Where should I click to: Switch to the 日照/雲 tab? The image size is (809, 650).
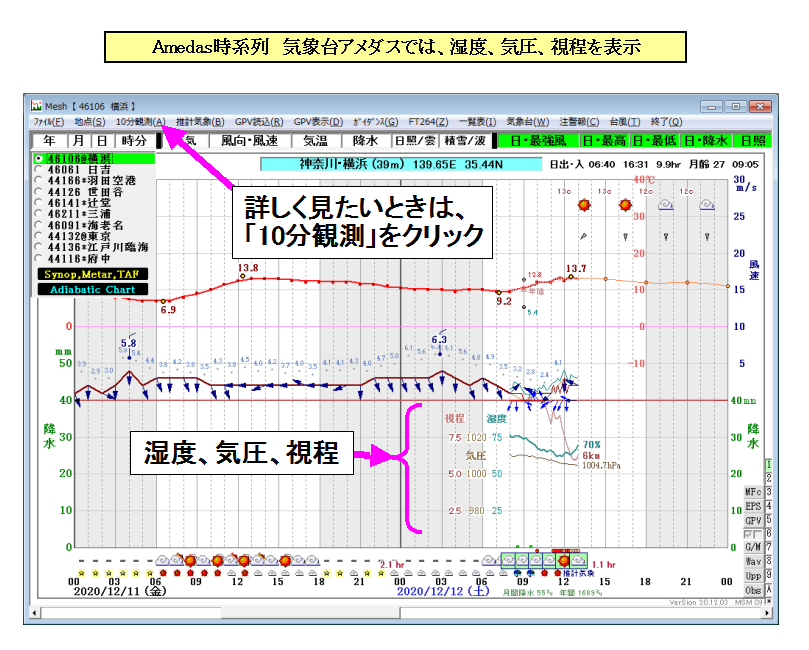coord(414,141)
